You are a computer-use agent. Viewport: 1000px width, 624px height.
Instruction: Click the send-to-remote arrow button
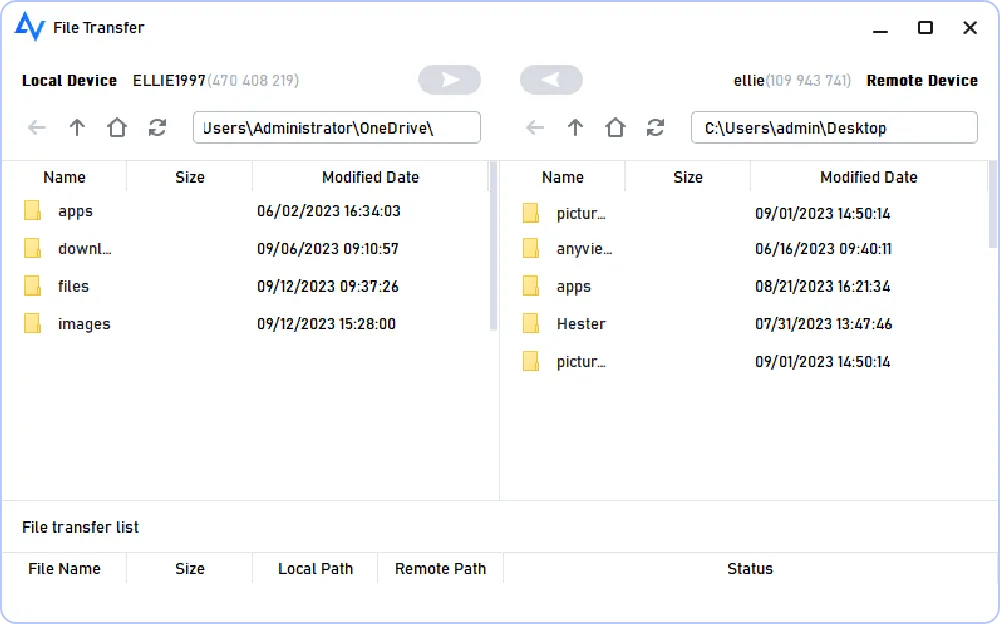[x=449, y=80]
